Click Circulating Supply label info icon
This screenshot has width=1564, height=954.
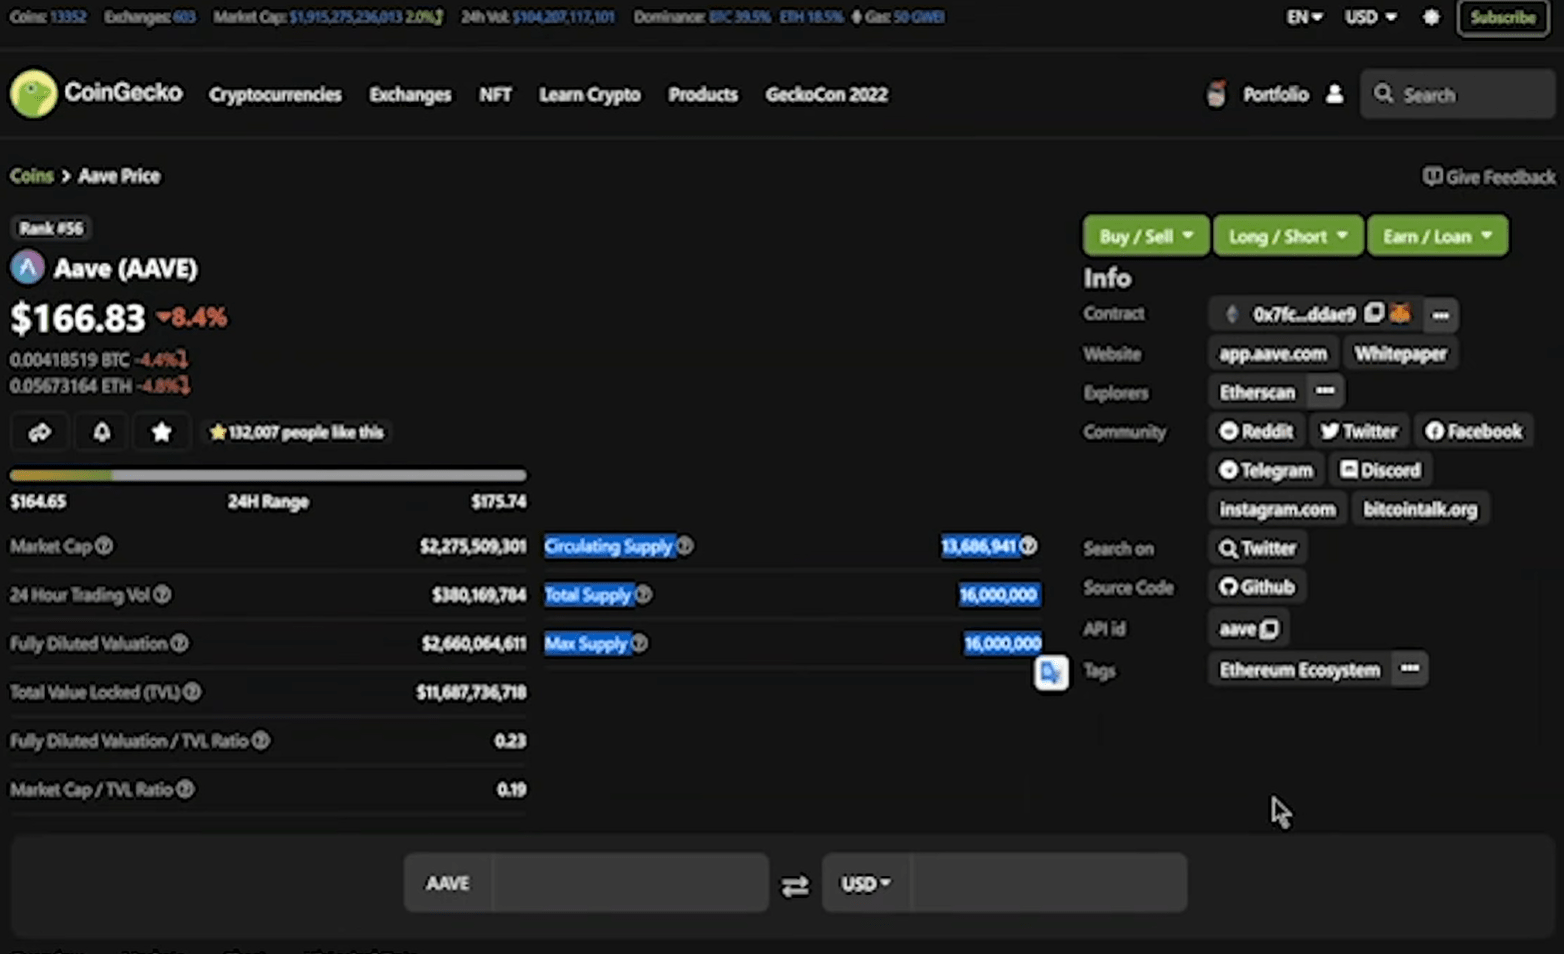click(685, 546)
